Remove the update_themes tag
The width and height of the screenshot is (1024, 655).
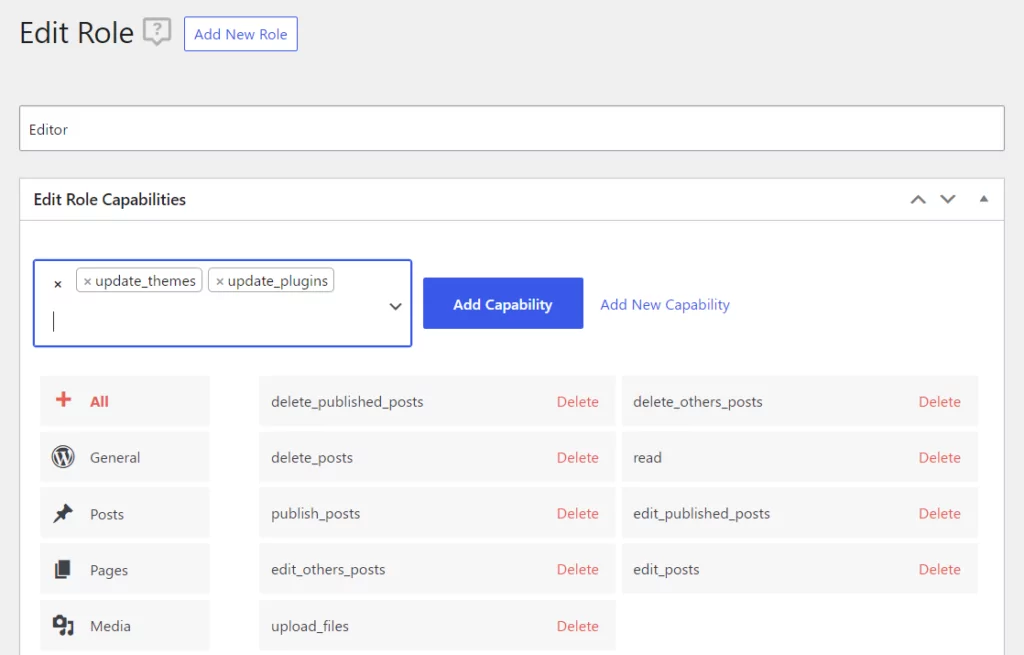[x=87, y=281]
